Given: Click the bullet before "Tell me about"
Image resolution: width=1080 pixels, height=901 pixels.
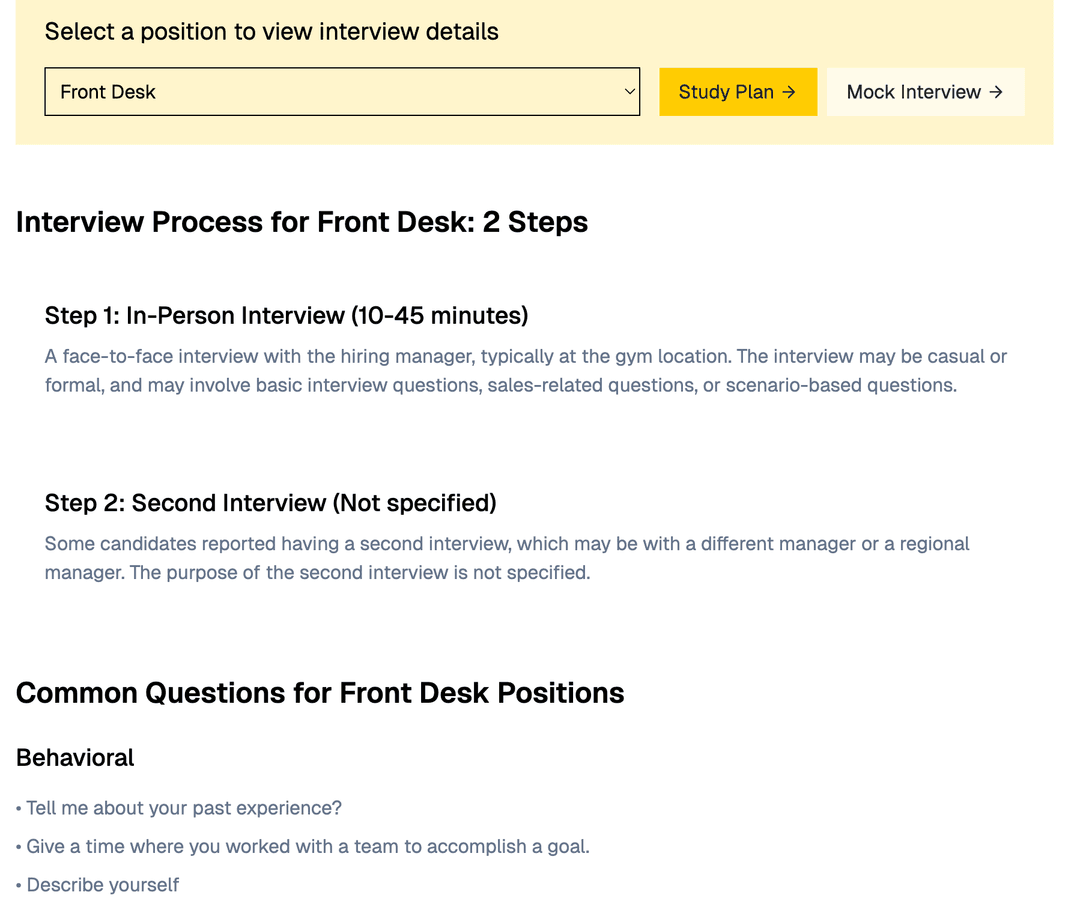Looking at the screenshot, I should tap(19, 809).
